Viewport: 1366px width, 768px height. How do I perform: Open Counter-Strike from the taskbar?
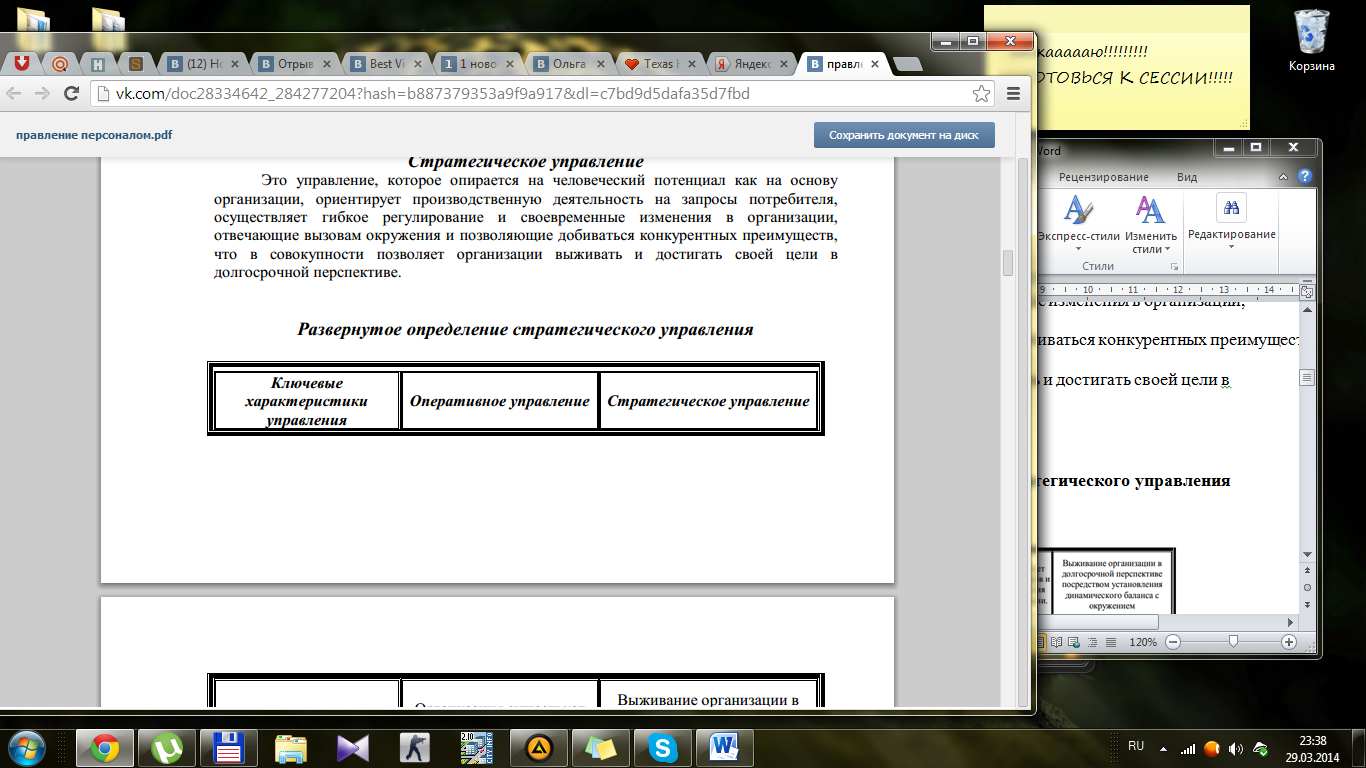pyautogui.click(x=414, y=747)
